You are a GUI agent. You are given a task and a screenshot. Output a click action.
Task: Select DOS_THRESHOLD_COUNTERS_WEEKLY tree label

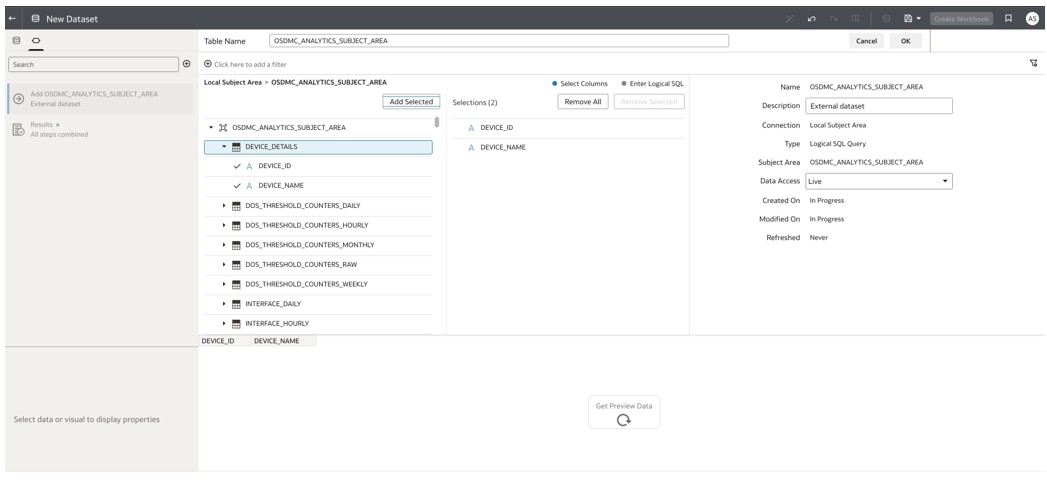[306, 284]
